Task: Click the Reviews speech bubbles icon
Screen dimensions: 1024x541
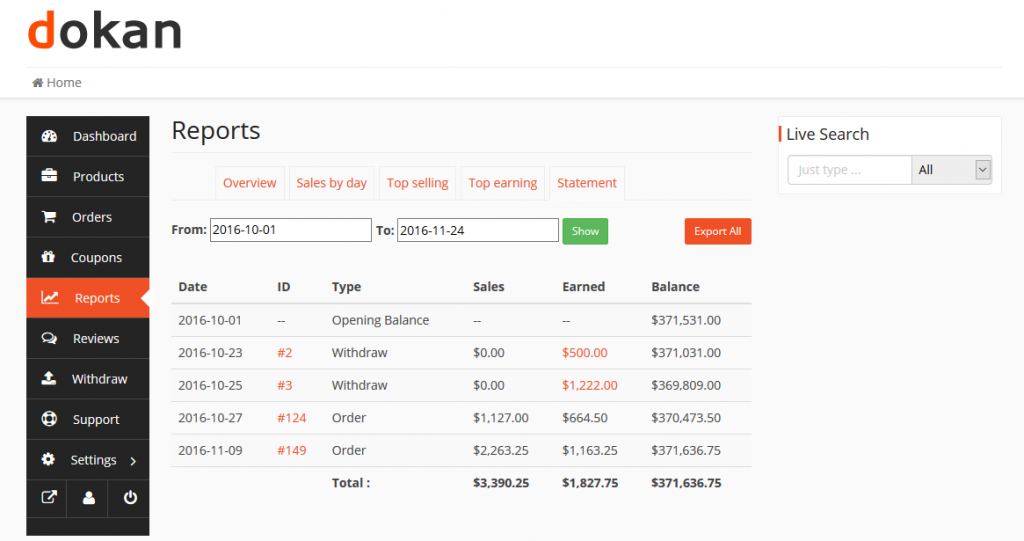Action: click(49, 338)
